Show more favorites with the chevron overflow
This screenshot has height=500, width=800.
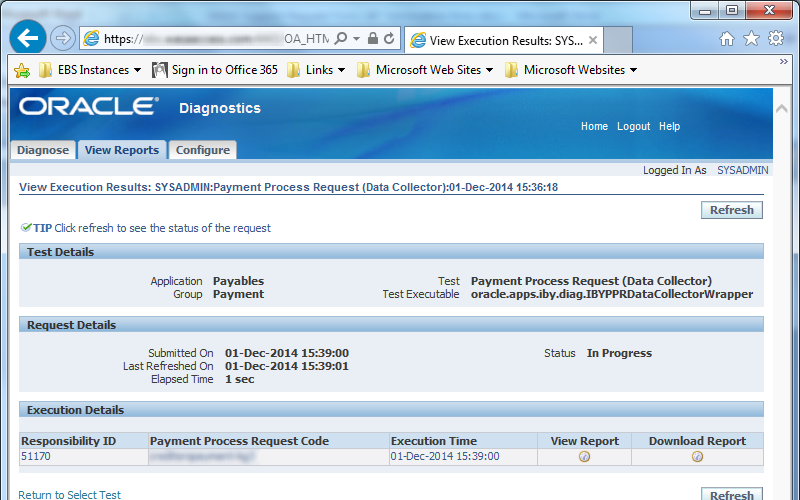[x=784, y=62]
